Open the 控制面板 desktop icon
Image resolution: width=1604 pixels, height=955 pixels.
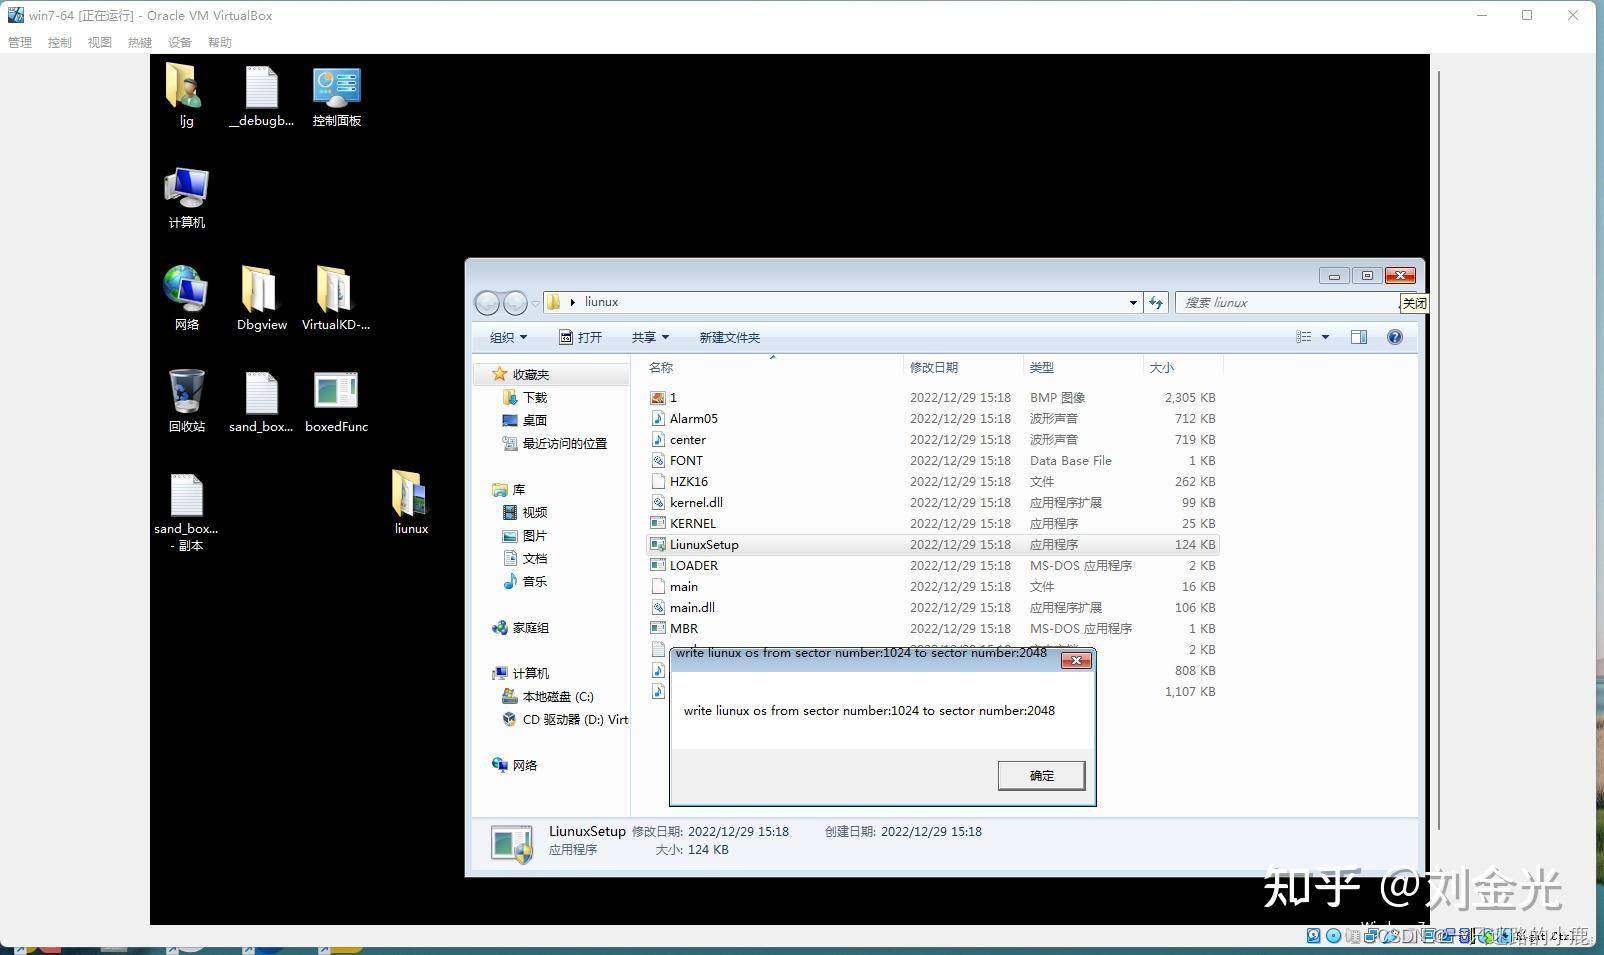click(336, 95)
